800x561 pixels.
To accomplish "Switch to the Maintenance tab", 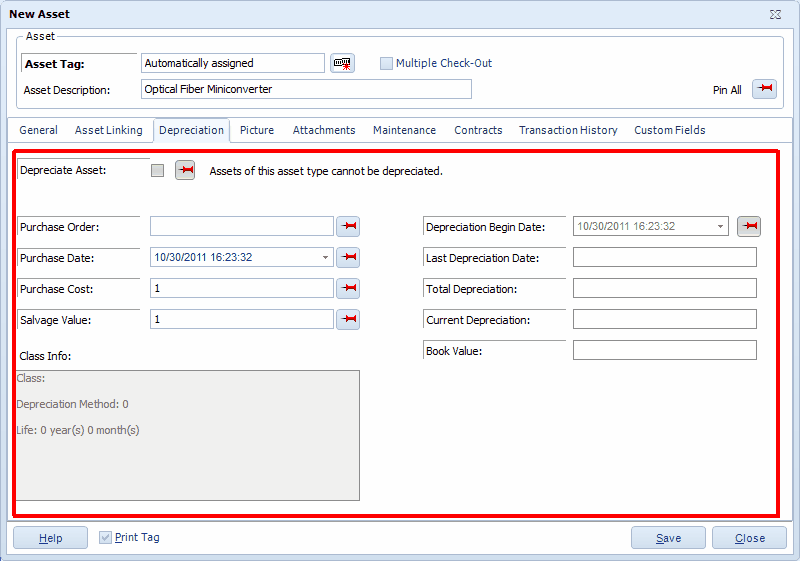I will [404, 130].
